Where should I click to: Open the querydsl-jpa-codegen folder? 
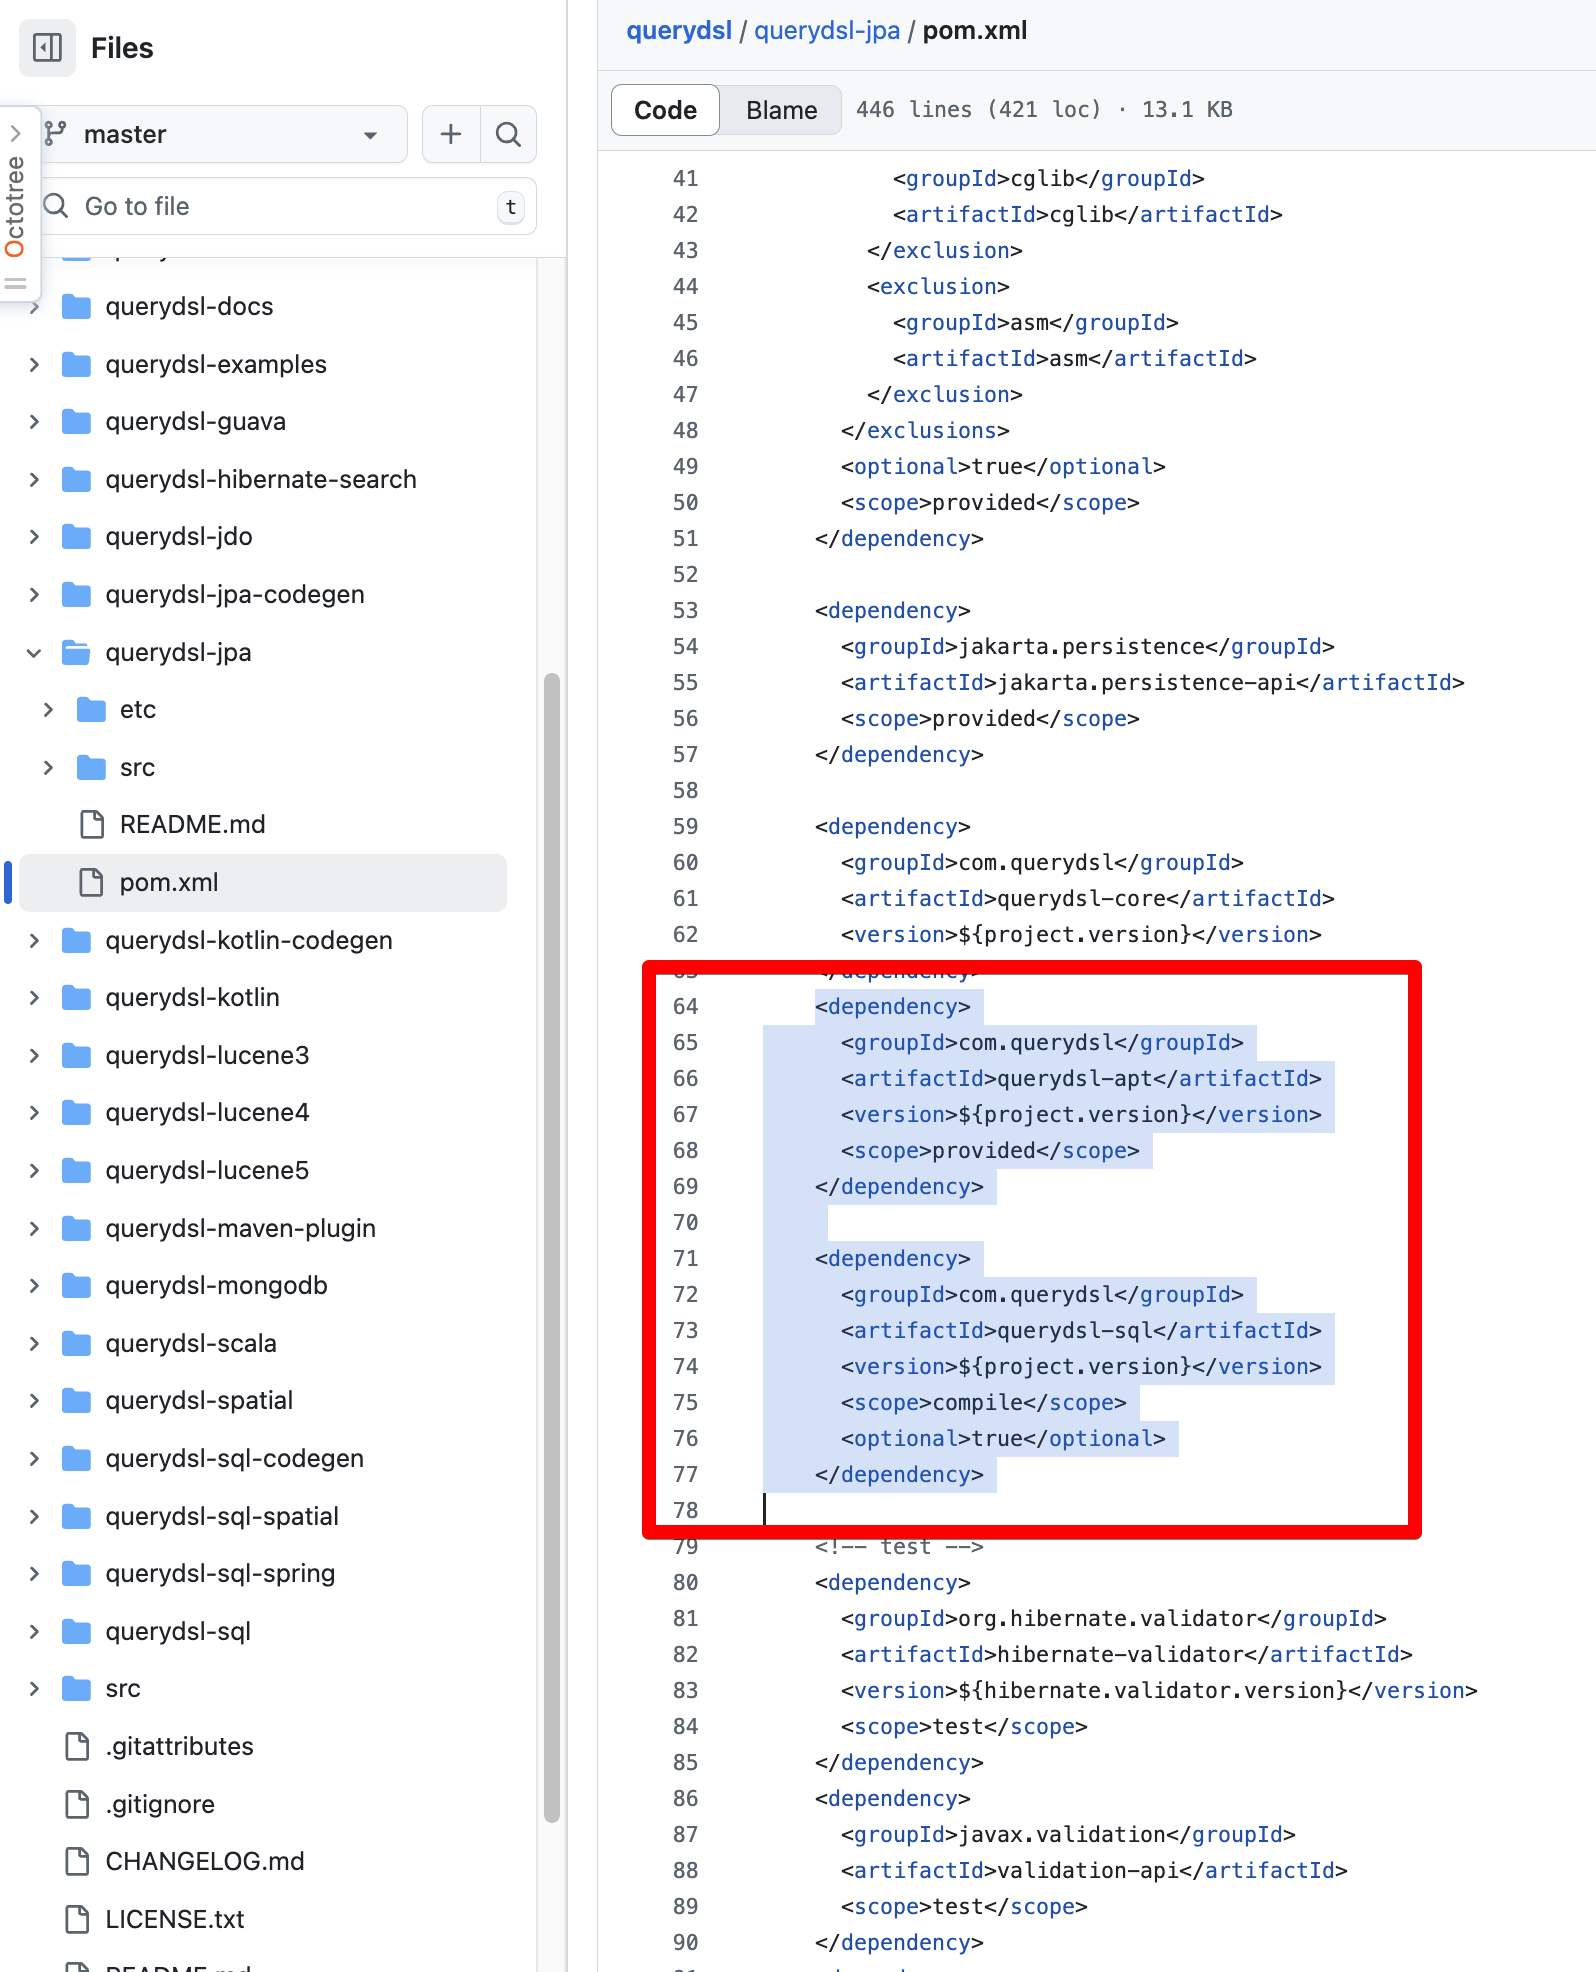(x=235, y=595)
